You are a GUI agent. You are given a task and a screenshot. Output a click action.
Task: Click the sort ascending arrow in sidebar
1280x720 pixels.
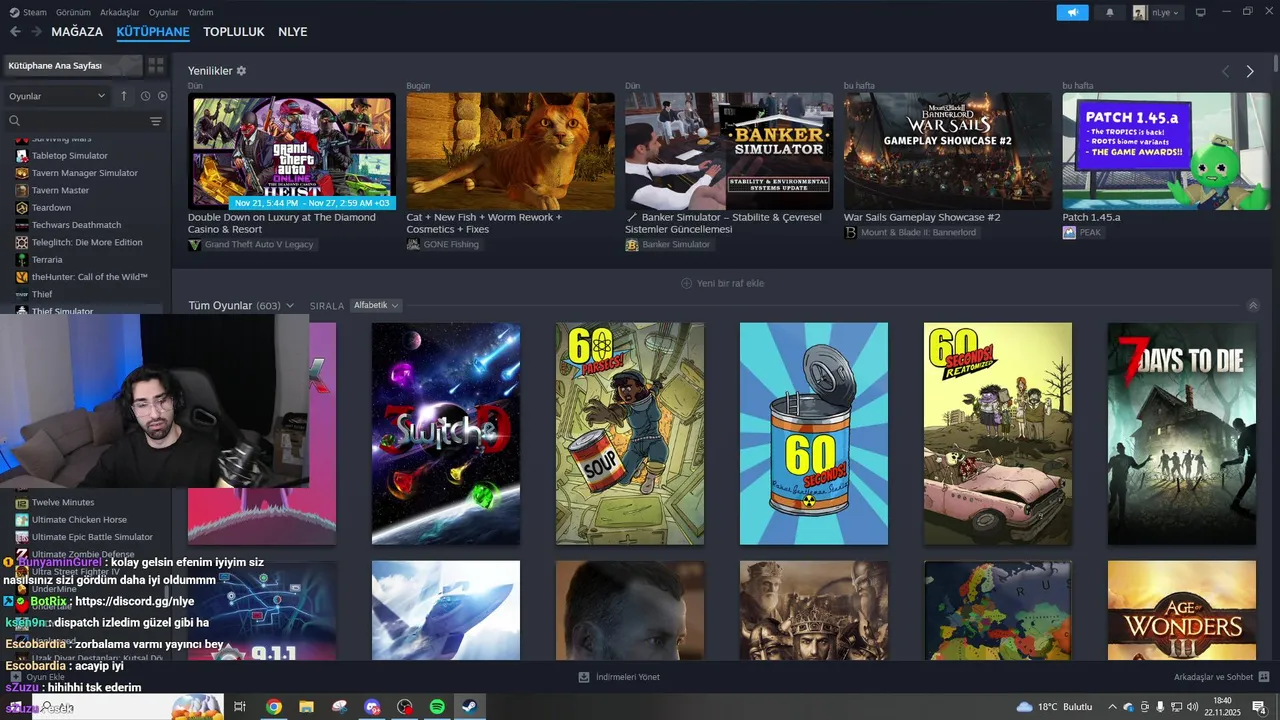124,96
